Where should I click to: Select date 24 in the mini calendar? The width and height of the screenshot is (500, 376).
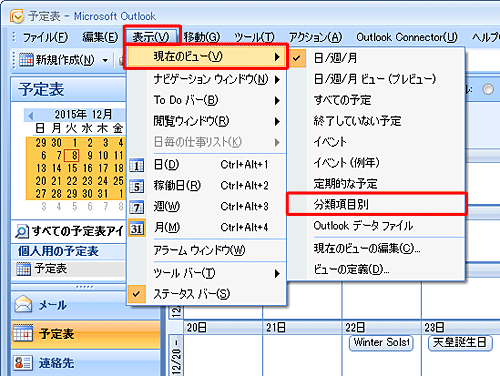[x=103, y=181]
